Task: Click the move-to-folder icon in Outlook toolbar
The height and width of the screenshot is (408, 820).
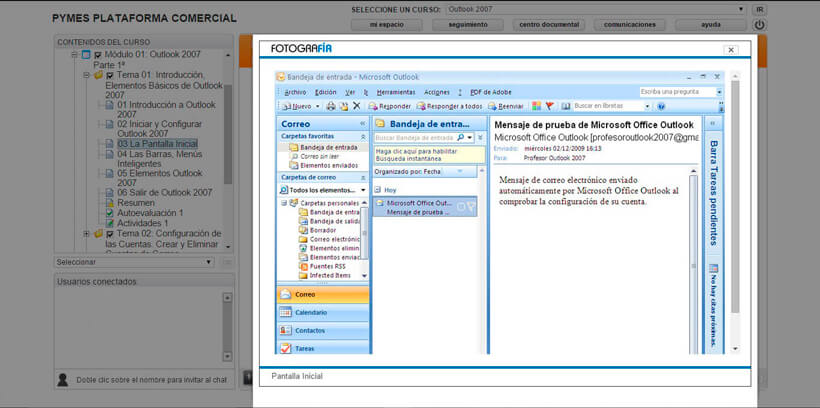Action: tap(344, 106)
